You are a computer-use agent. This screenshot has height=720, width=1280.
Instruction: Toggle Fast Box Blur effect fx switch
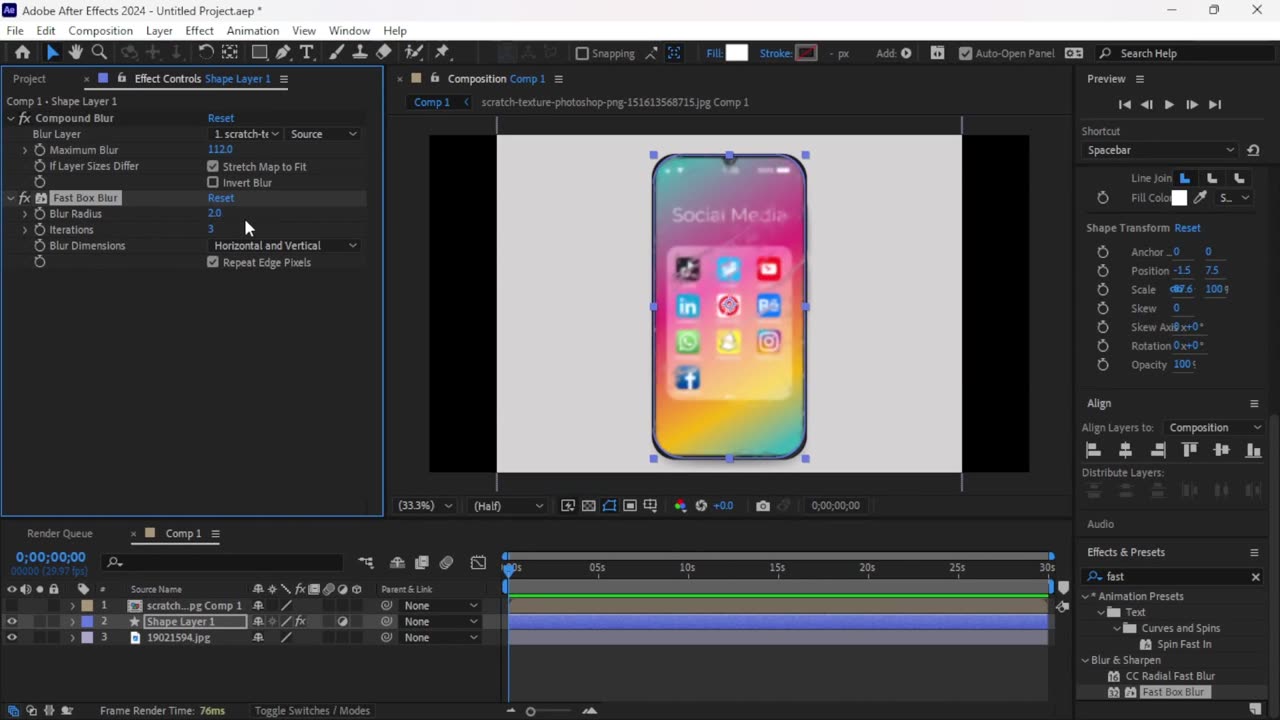point(24,198)
